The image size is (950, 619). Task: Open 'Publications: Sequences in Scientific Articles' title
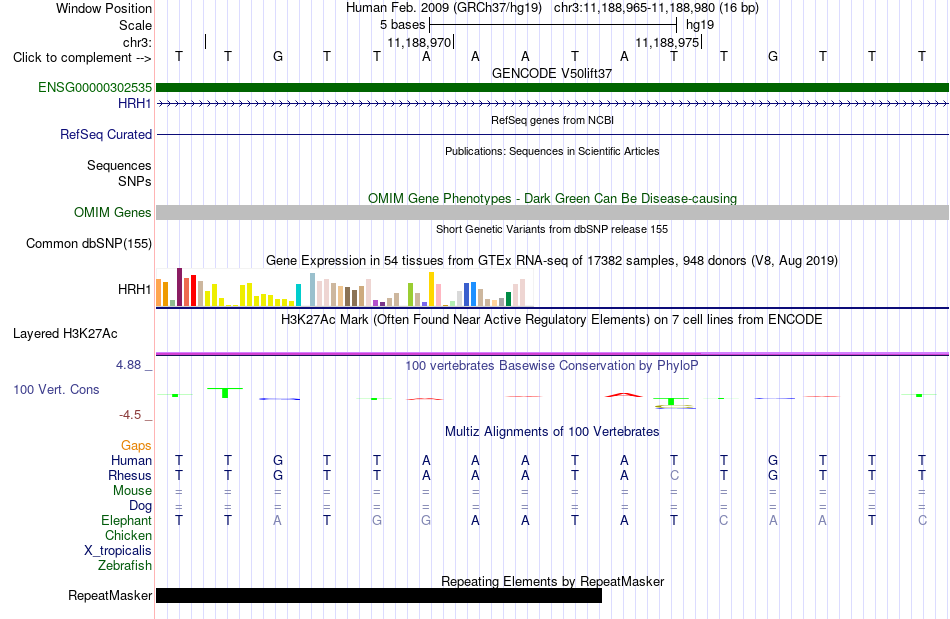pos(552,151)
